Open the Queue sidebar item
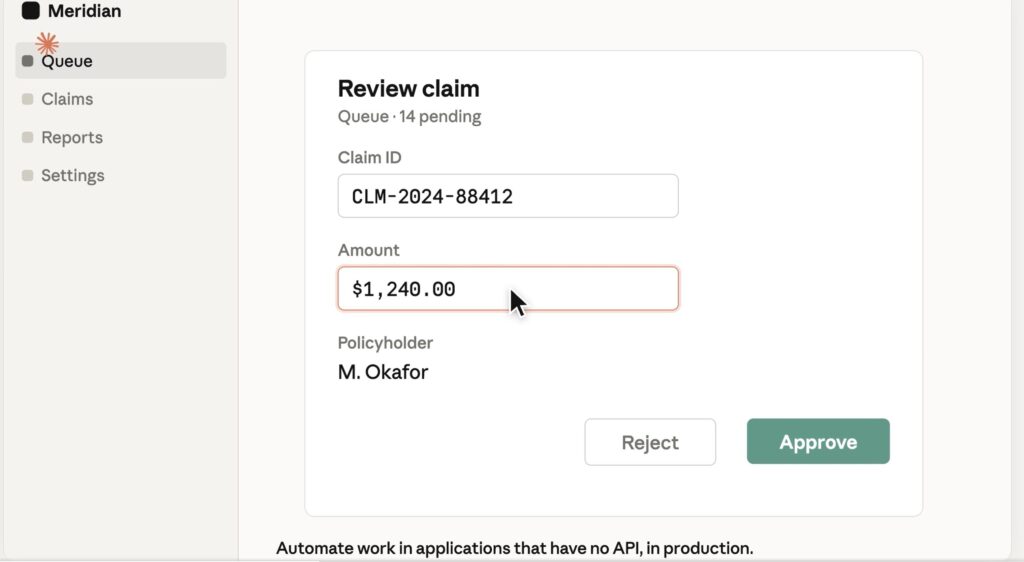This screenshot has height=562, width=1024. 121,61
